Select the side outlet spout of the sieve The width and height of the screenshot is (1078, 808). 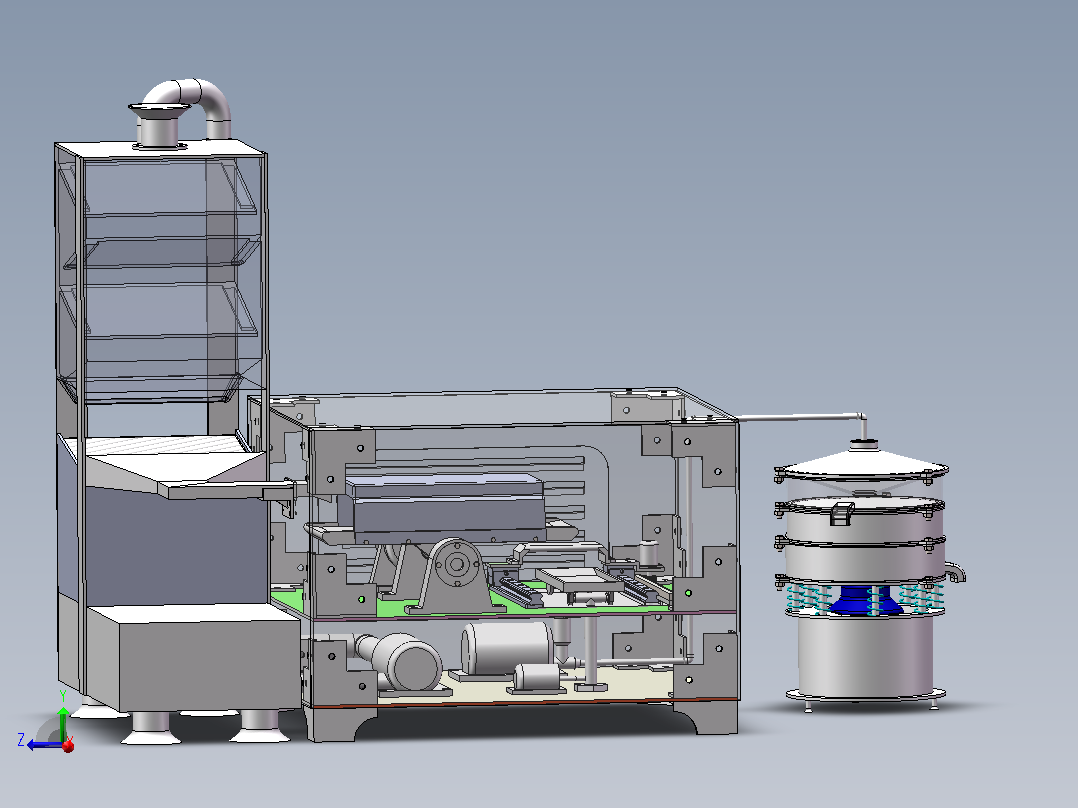[956, 571]
